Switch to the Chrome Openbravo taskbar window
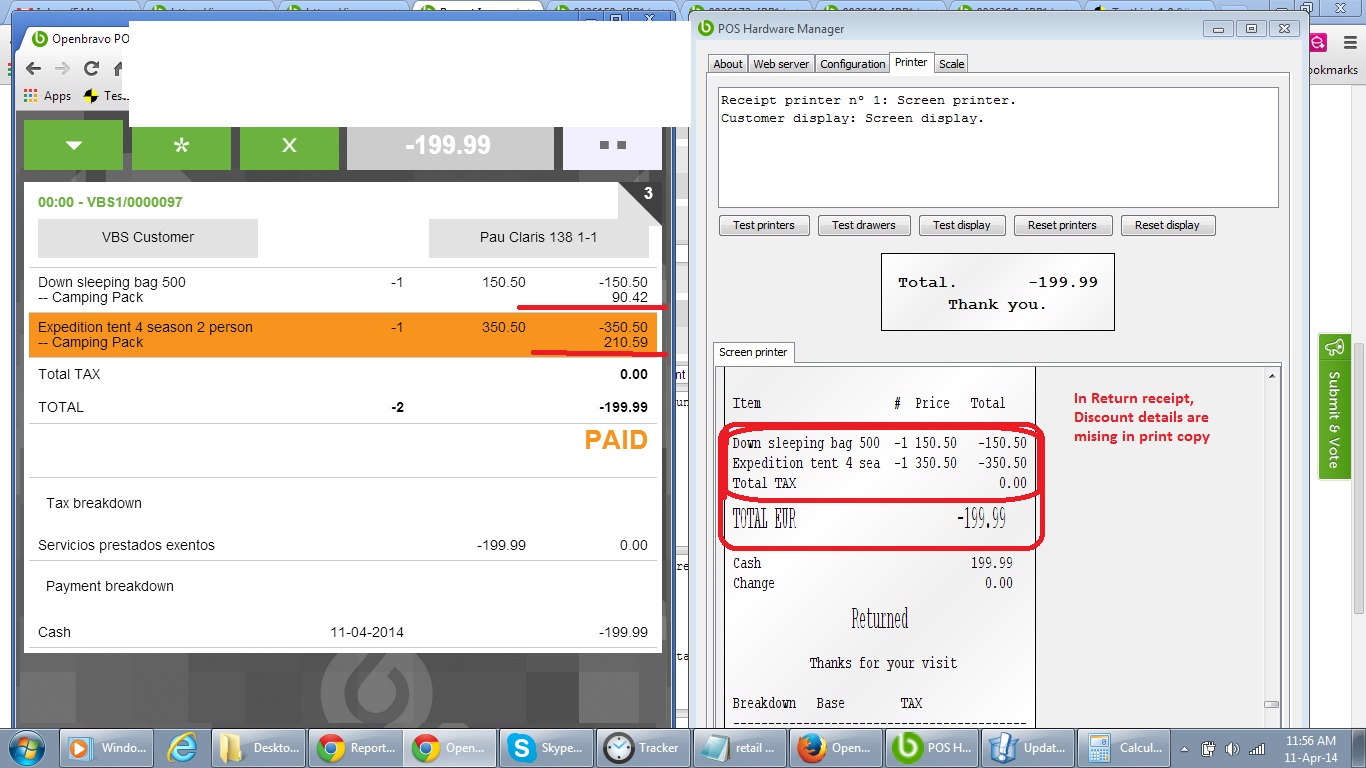Viewport: 1366px width, 768px height. [x=451, y=747]
